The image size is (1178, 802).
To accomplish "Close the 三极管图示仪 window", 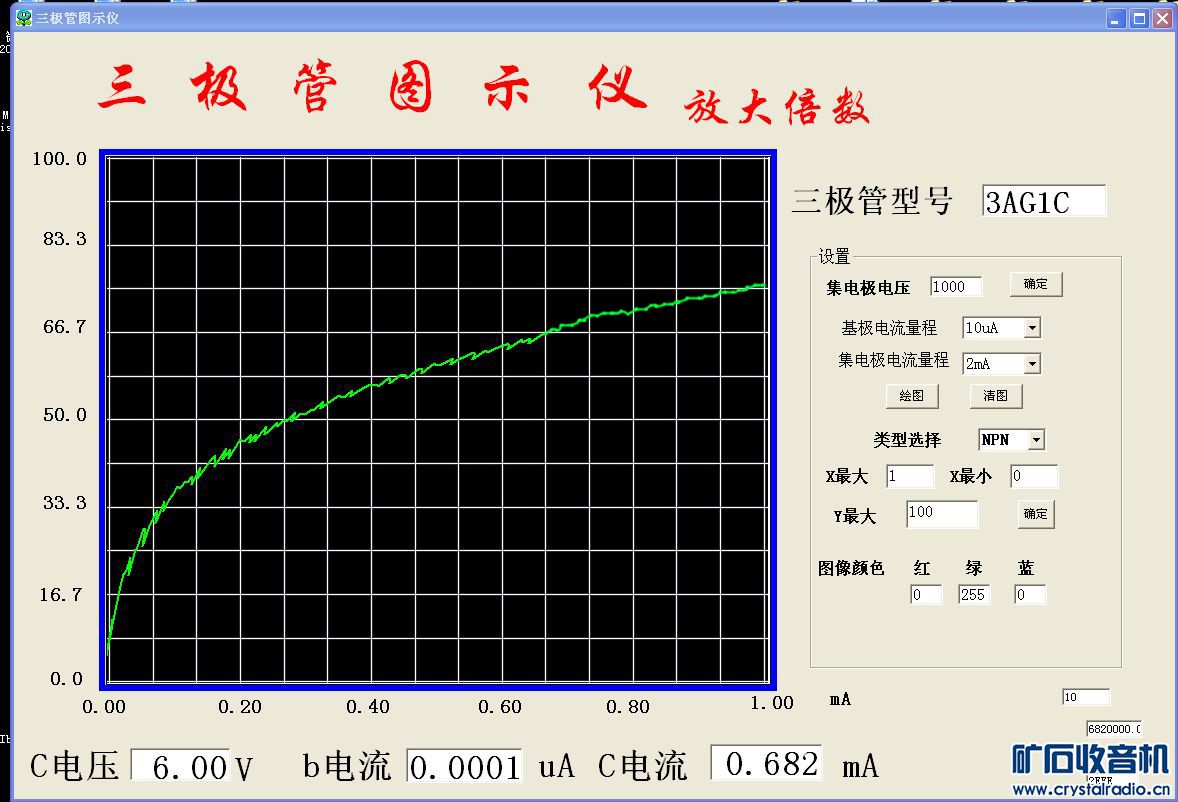I will 1163,19.
